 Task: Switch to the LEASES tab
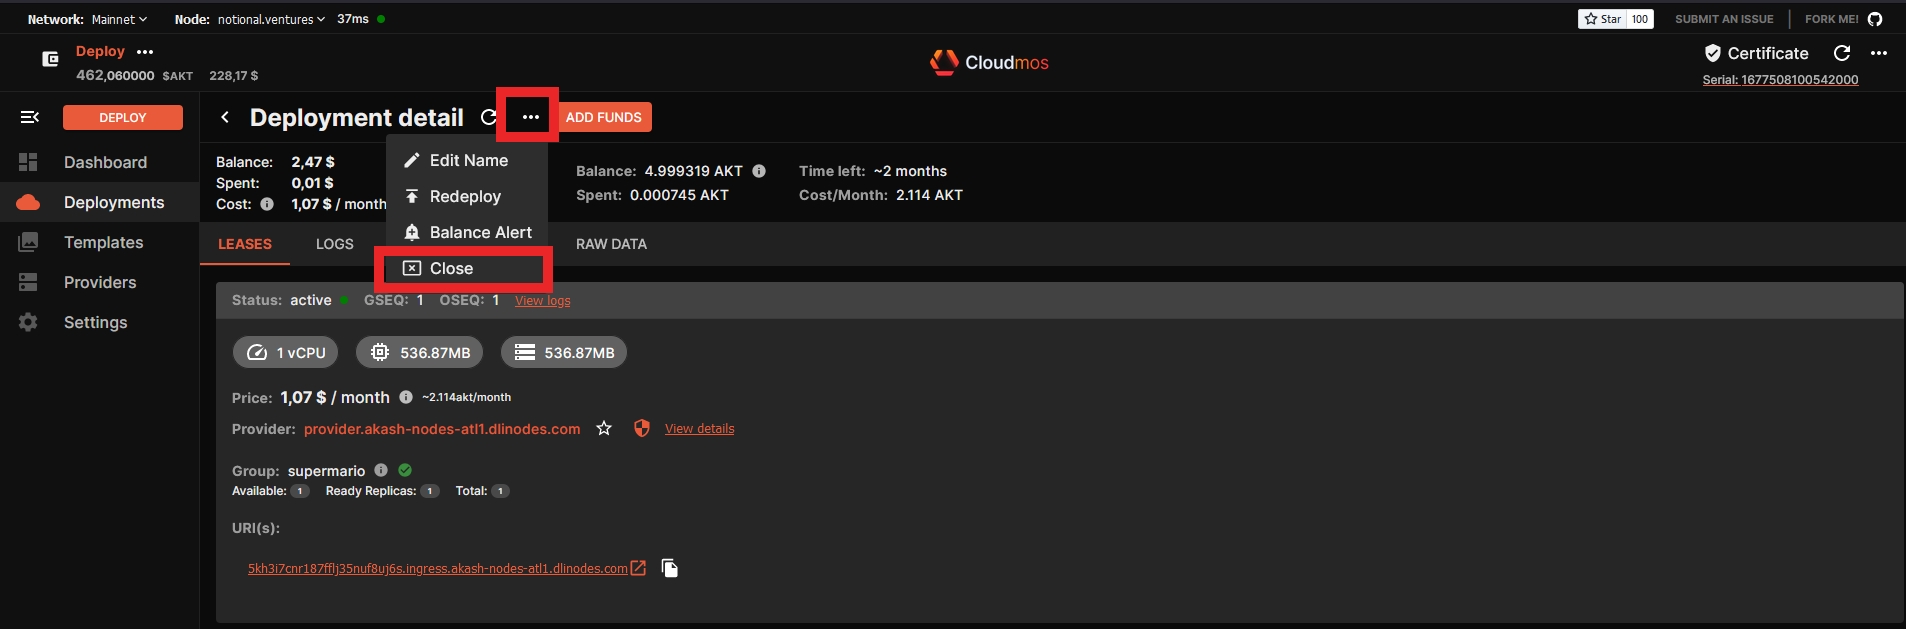(x=245, y=244)
